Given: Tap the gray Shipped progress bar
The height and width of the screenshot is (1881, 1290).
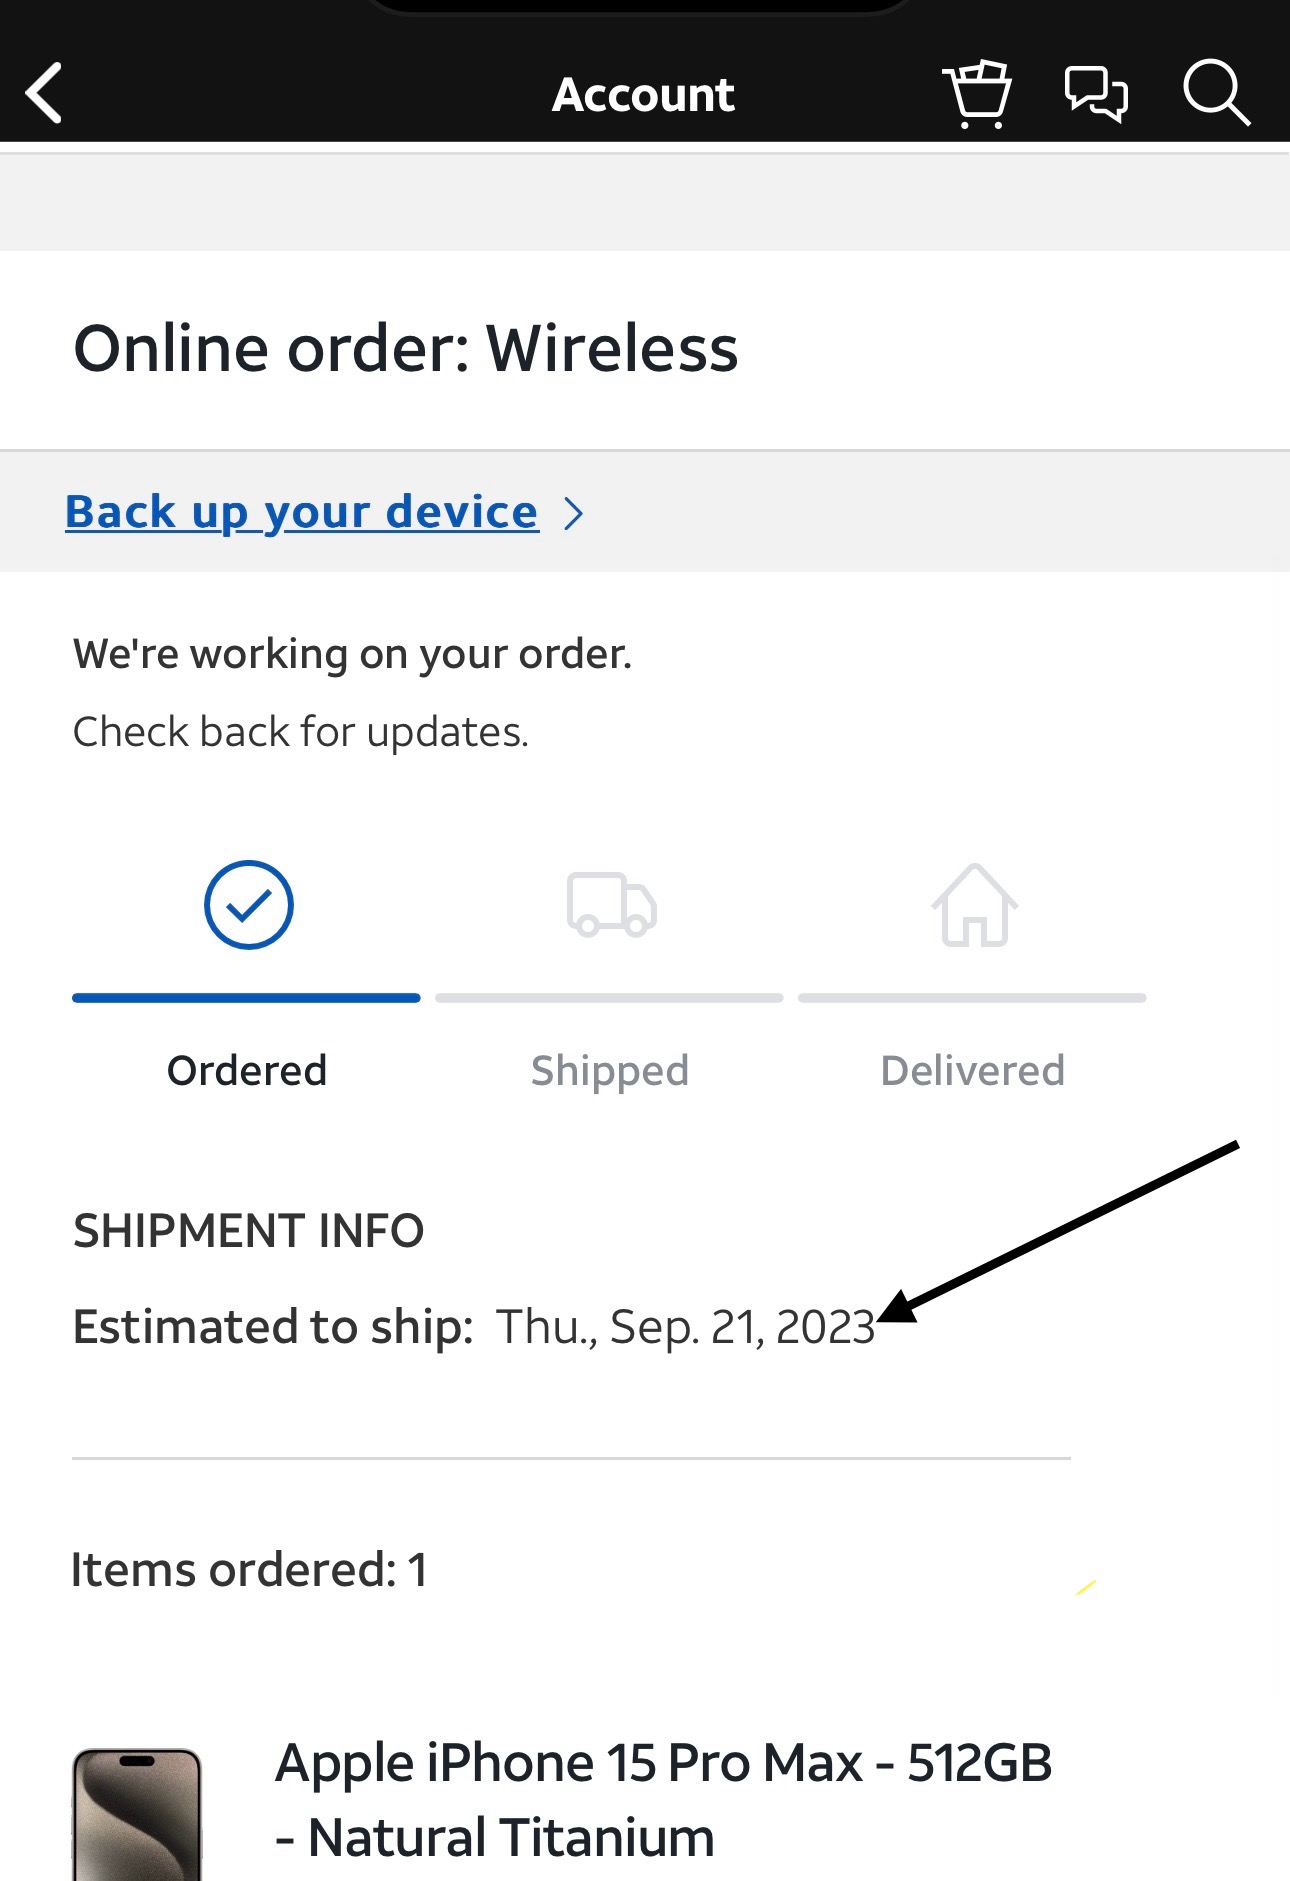Looking at the screenshot, I should (609, 998).
